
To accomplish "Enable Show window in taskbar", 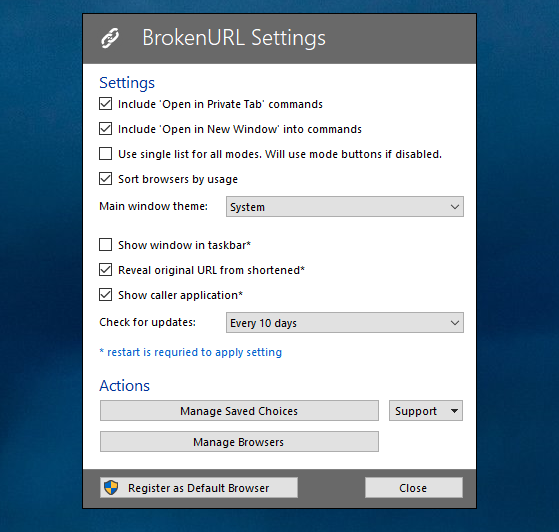I will coord(106,245).
